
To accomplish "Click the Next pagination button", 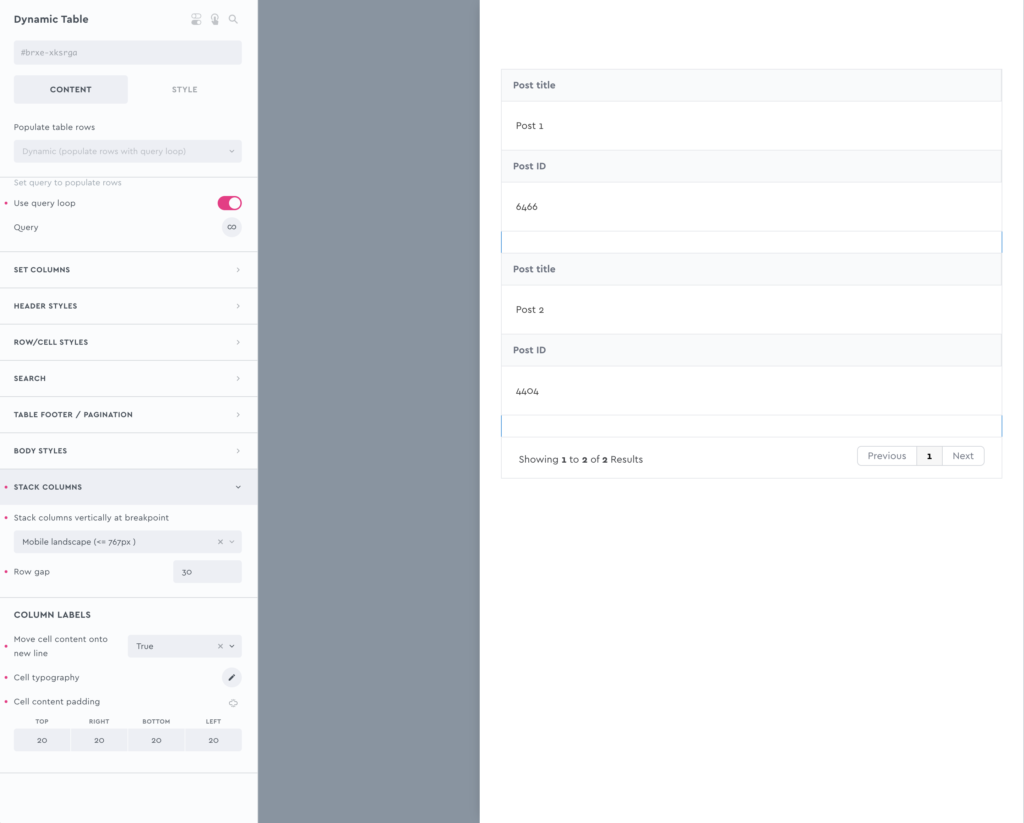I will (962, 456).
